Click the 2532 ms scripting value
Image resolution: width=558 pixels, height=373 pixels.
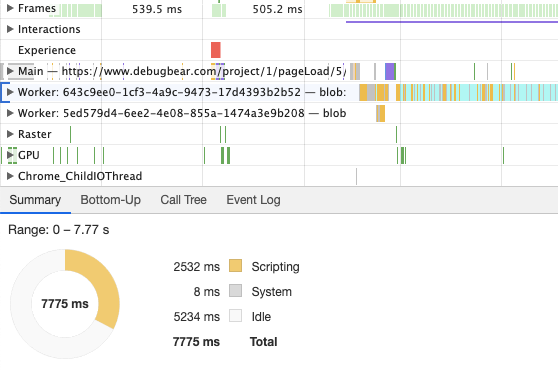(x=197, y=267)
